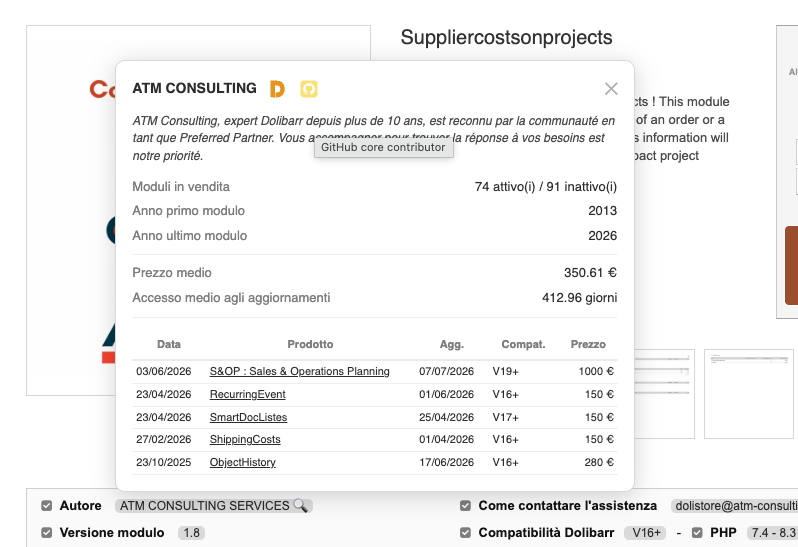Image resolution: width=798 pixels, height=547 pixels.
Task: Open the ObjectHistory product link
Action: pos(242,462)
